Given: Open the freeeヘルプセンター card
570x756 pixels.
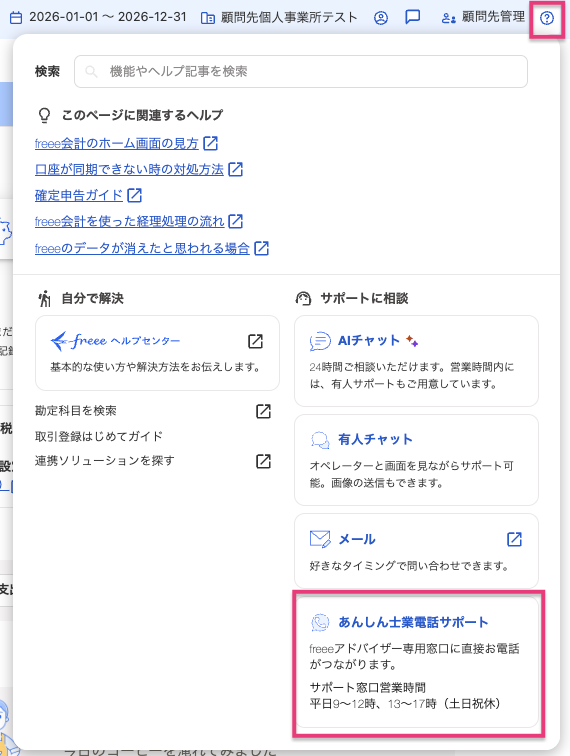Looking at the screenshot, I should [x=157, y=353].
